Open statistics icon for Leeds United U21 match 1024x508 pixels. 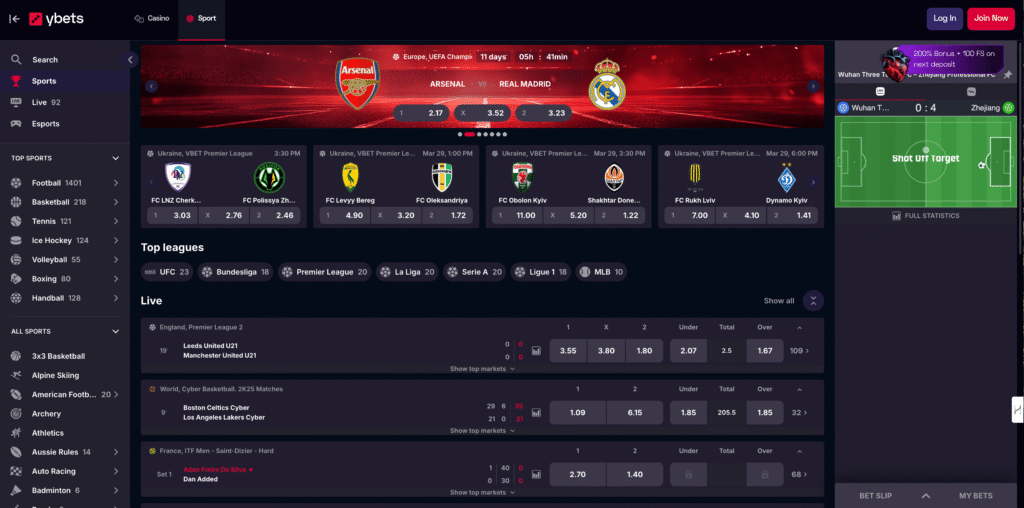click(536, 351)
